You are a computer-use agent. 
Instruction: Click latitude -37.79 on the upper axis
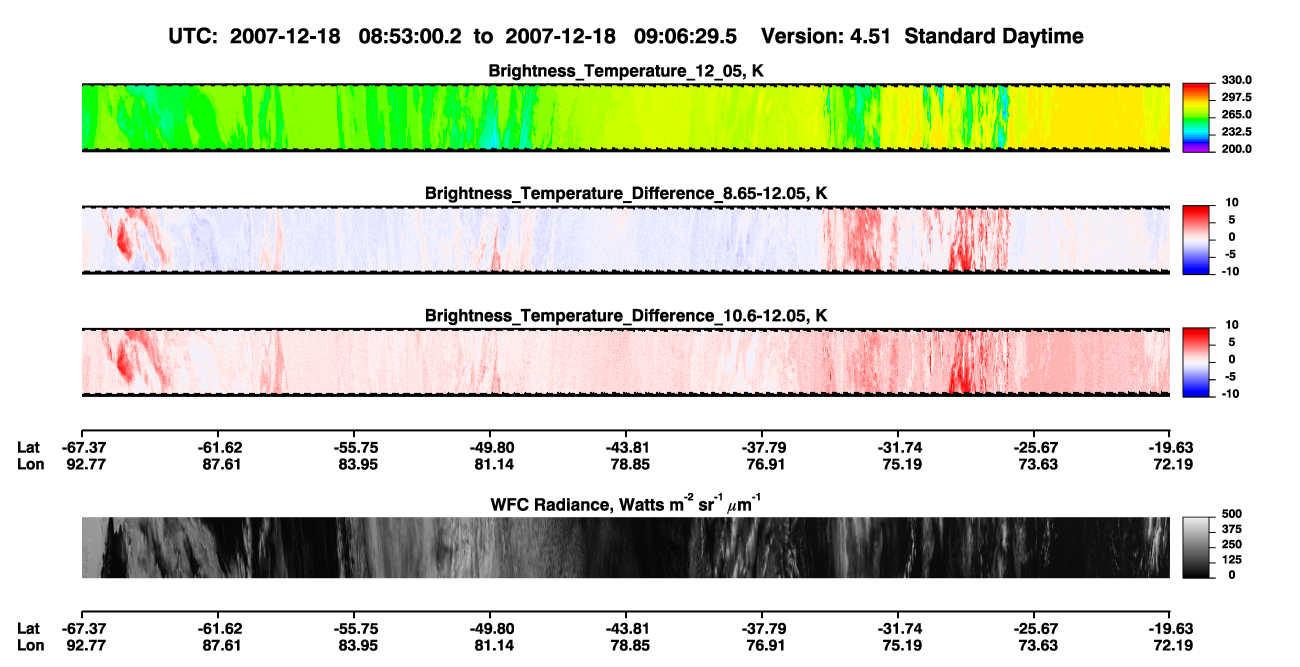click(x=762, y=447)
